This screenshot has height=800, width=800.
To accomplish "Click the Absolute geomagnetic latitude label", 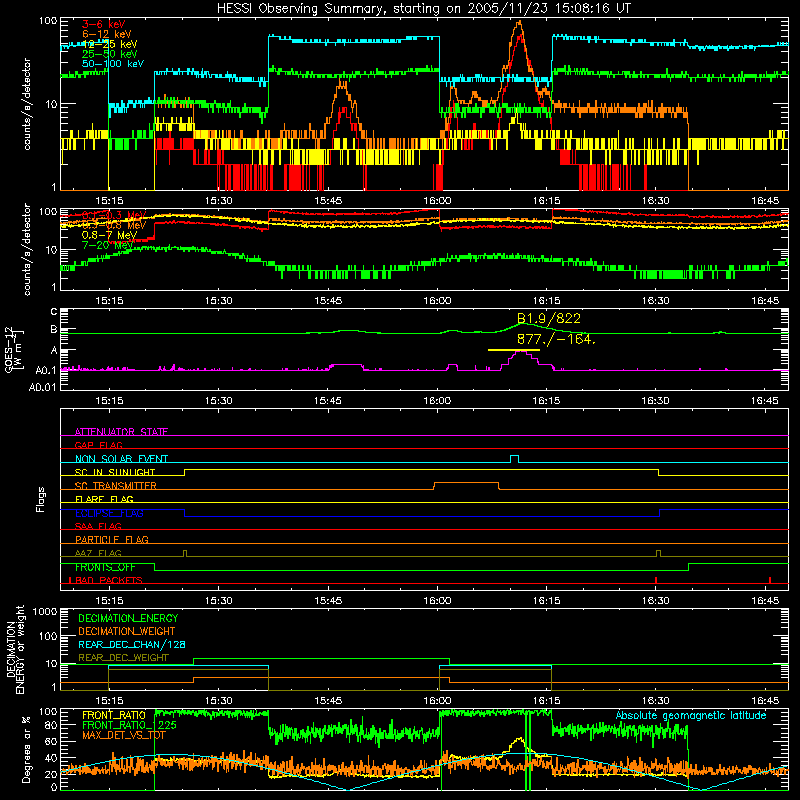I will [x=691, y=716].
